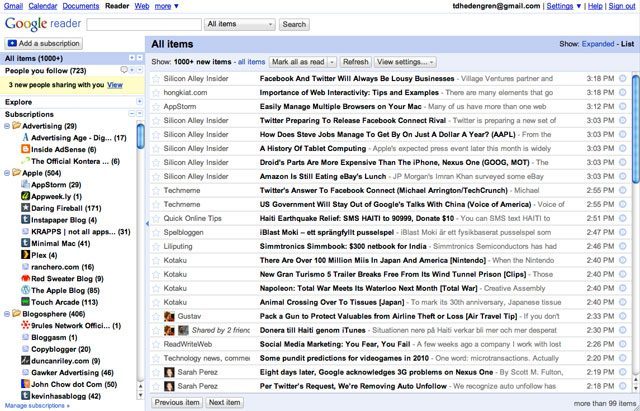Click the Daring Fireball star icon

pyautogui.click(x=25, y=208)
